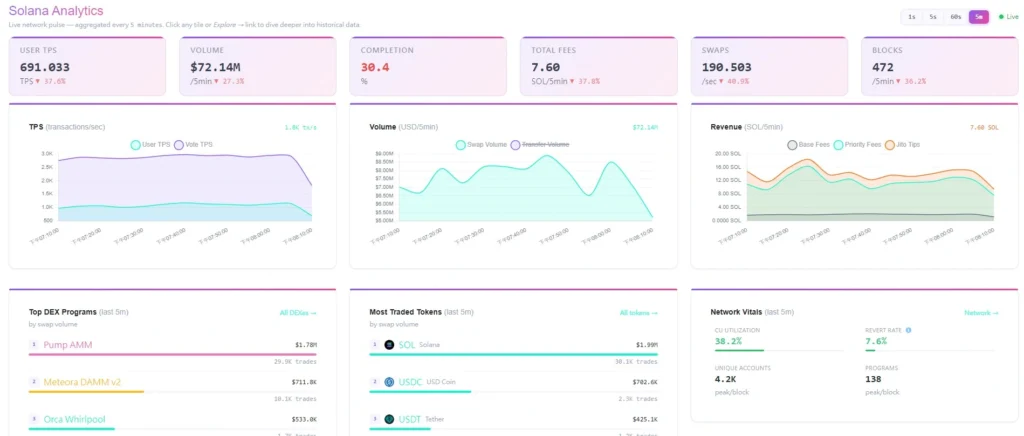The width and height of the screenshot is (1024, 436).
Task: Open the Network link in Network Vitals
Action: pyautogui.click(x=981, y=313)
